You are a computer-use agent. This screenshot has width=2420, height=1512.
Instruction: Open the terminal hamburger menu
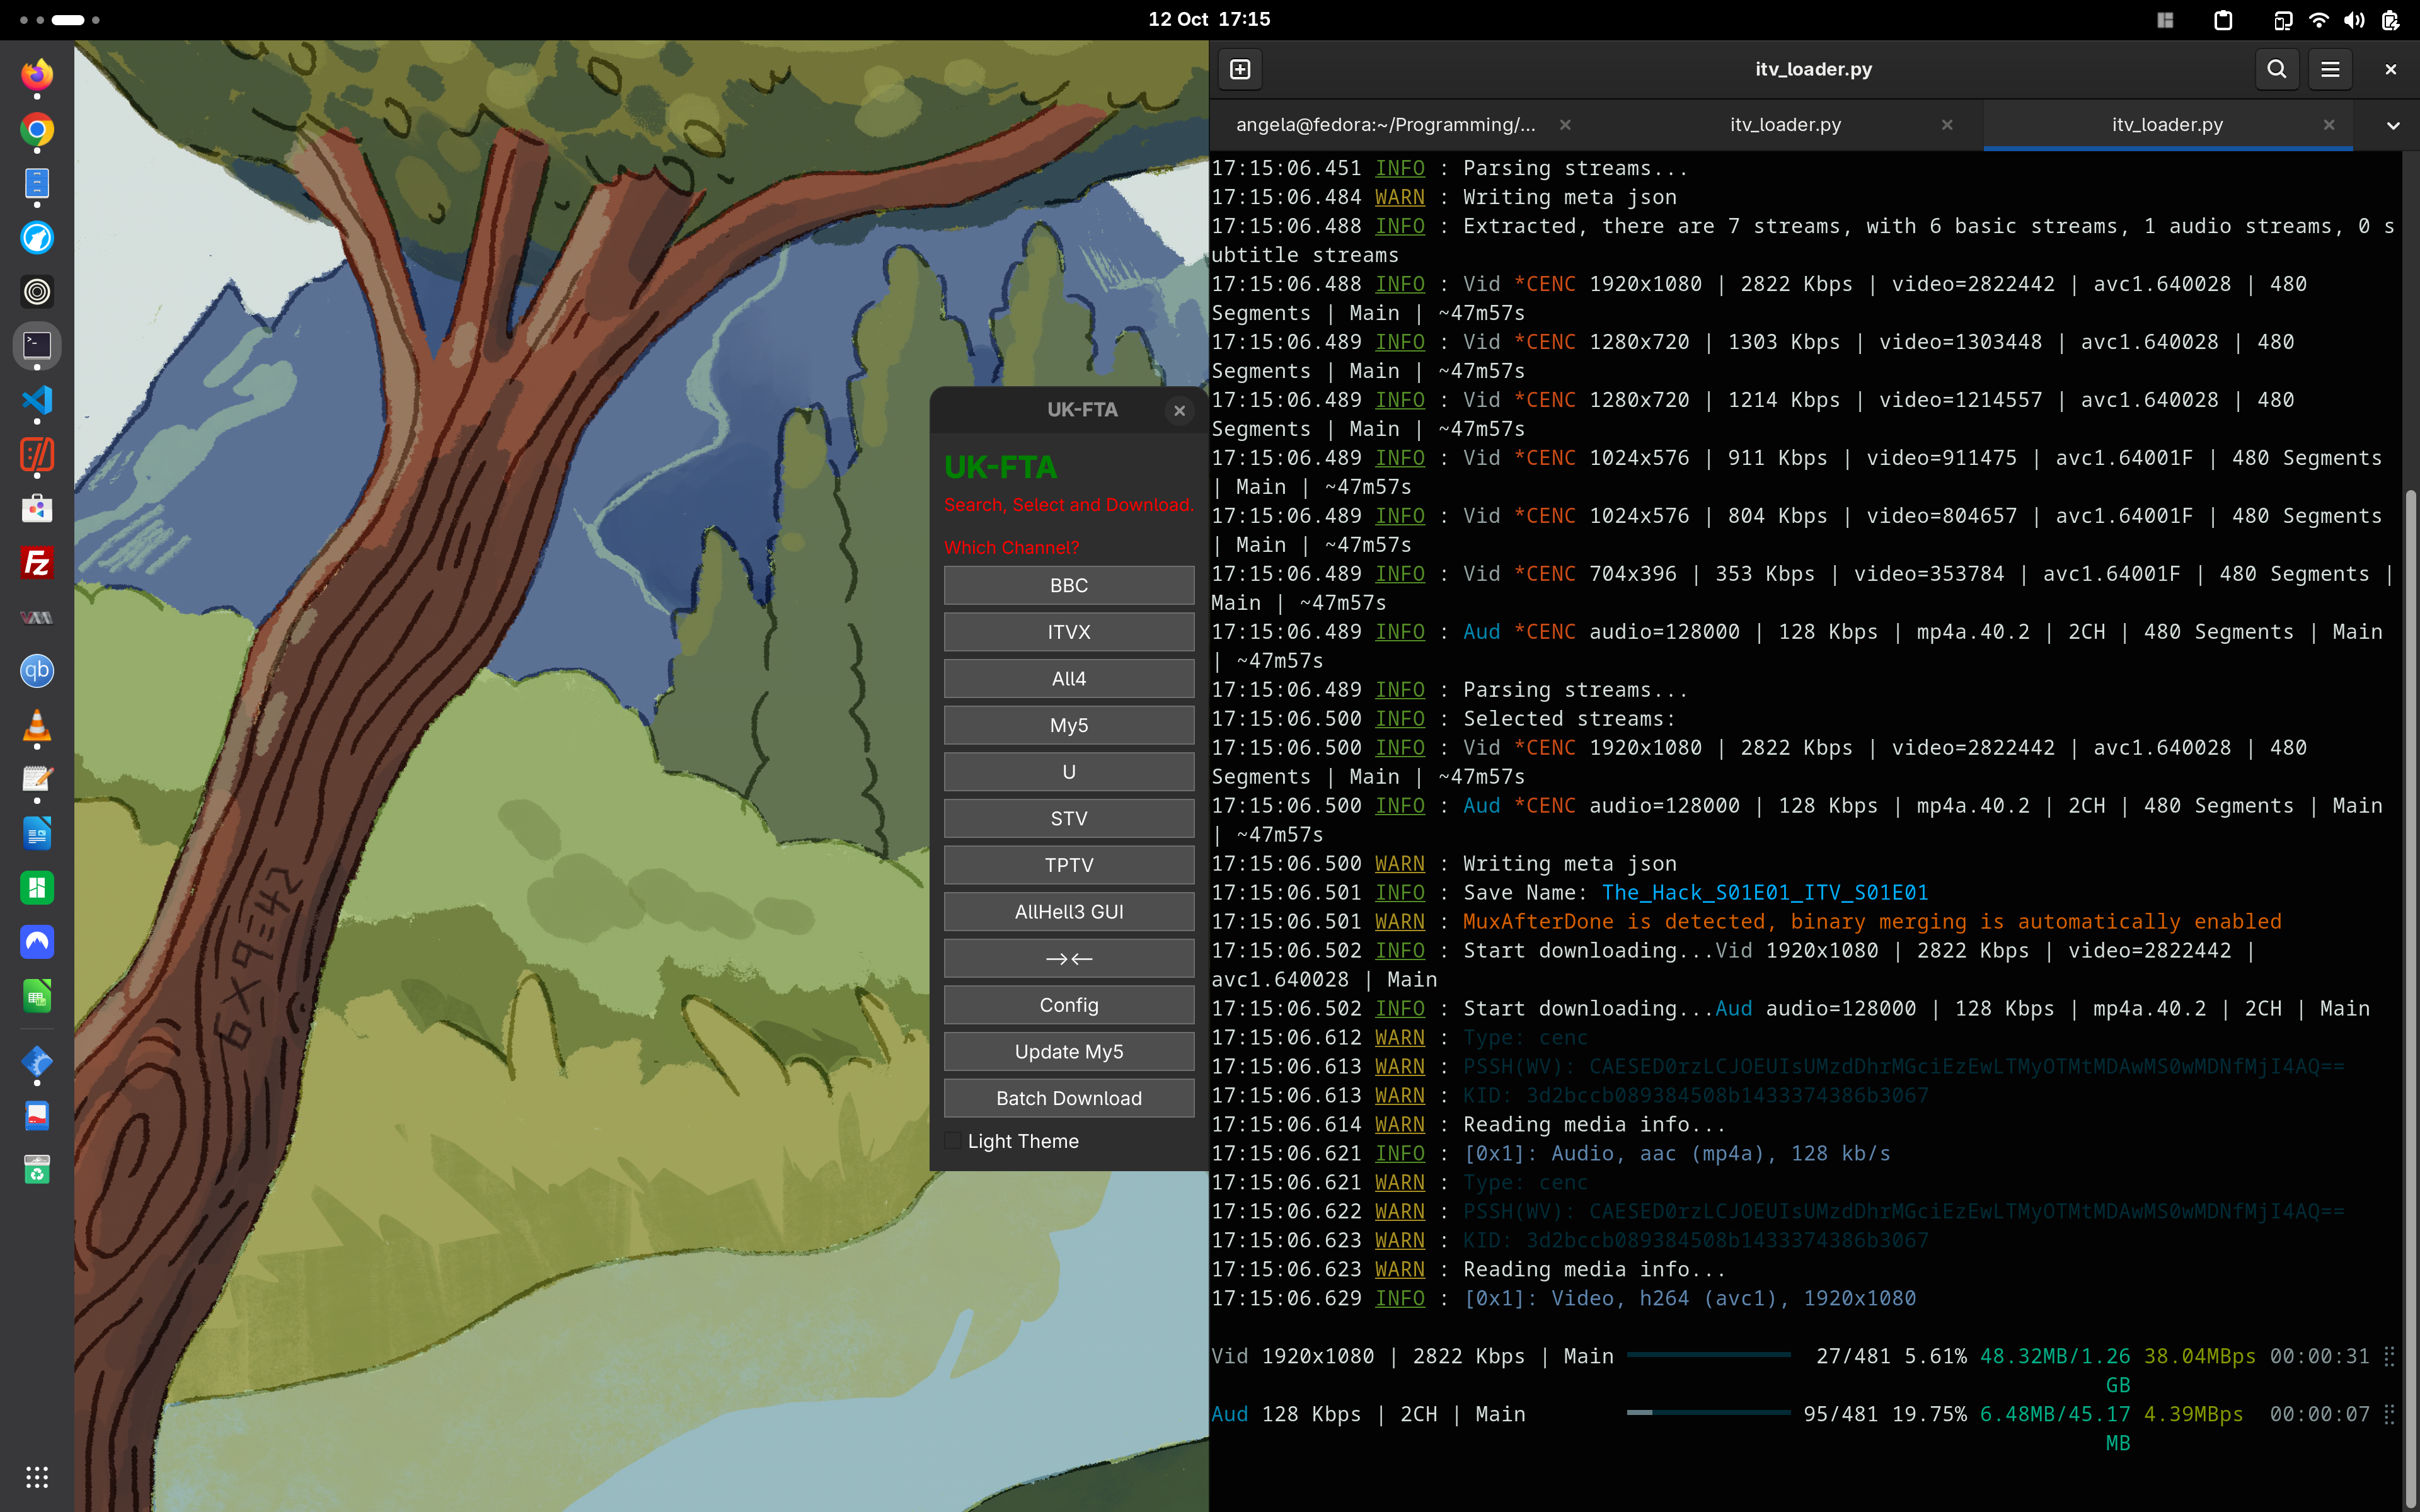[2330, 69]
